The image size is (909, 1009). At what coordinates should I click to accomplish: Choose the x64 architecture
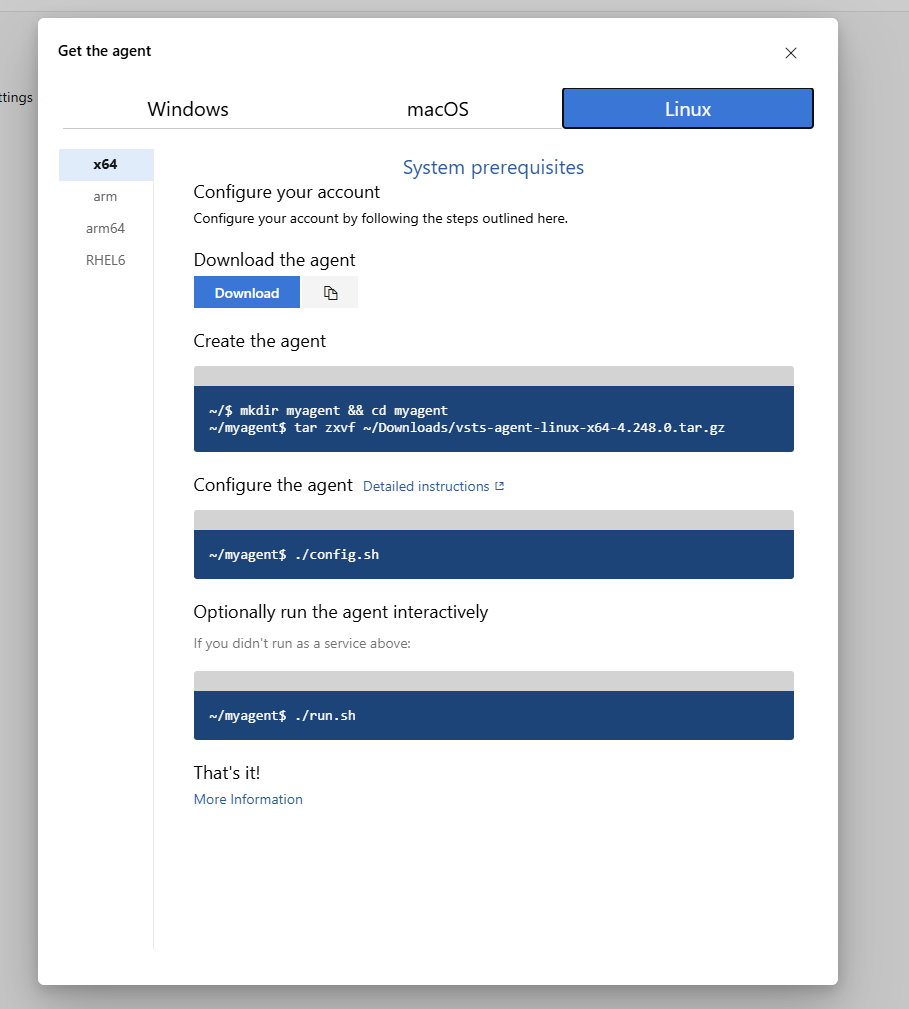point(106,165)
